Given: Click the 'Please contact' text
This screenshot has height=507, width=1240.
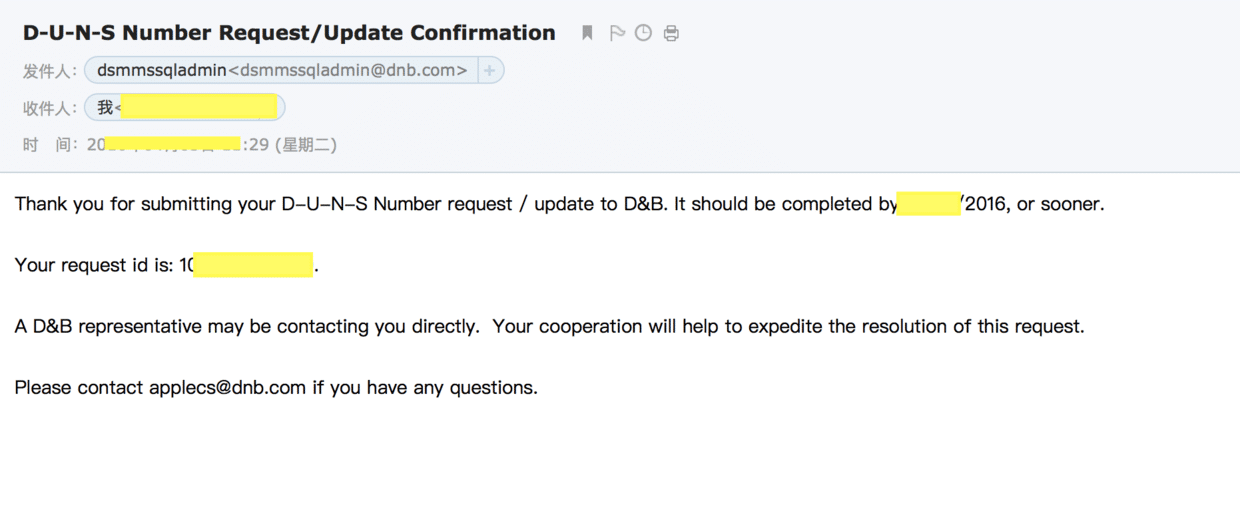Looking at the screenshot, I should (79, 387).
